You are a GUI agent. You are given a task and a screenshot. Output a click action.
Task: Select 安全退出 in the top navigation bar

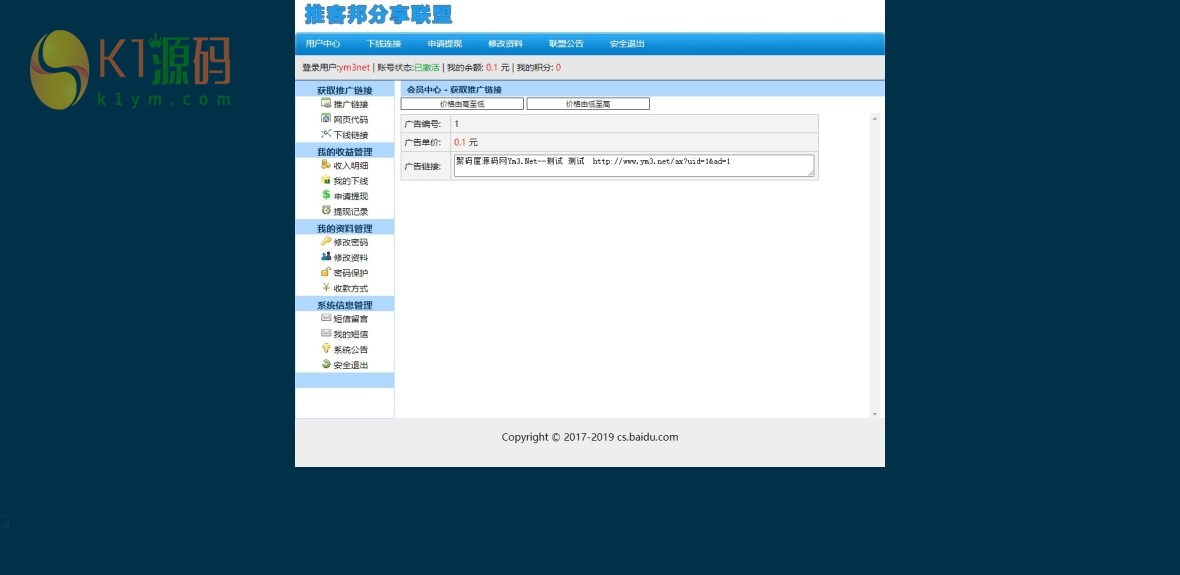point(627,44)
